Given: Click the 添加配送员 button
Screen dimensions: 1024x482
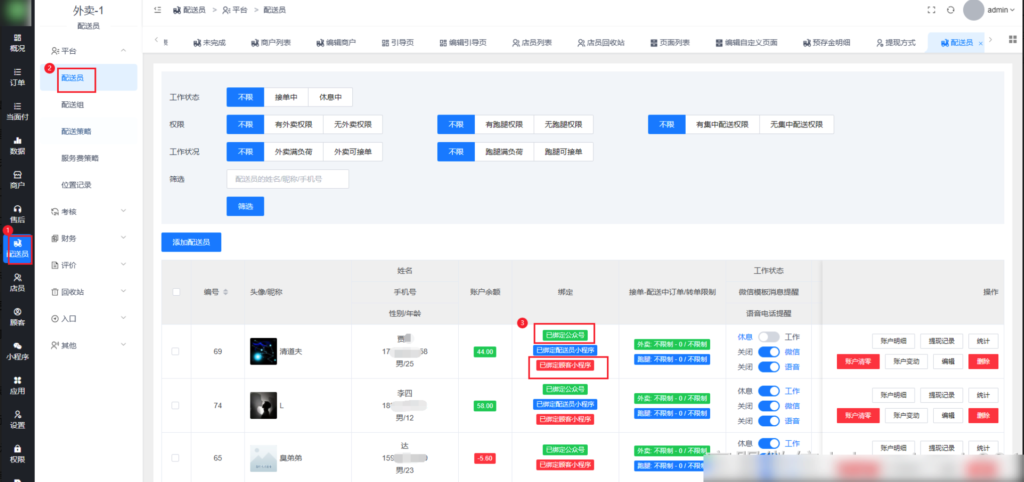Looking at the screenshot, I should [191, 242].
